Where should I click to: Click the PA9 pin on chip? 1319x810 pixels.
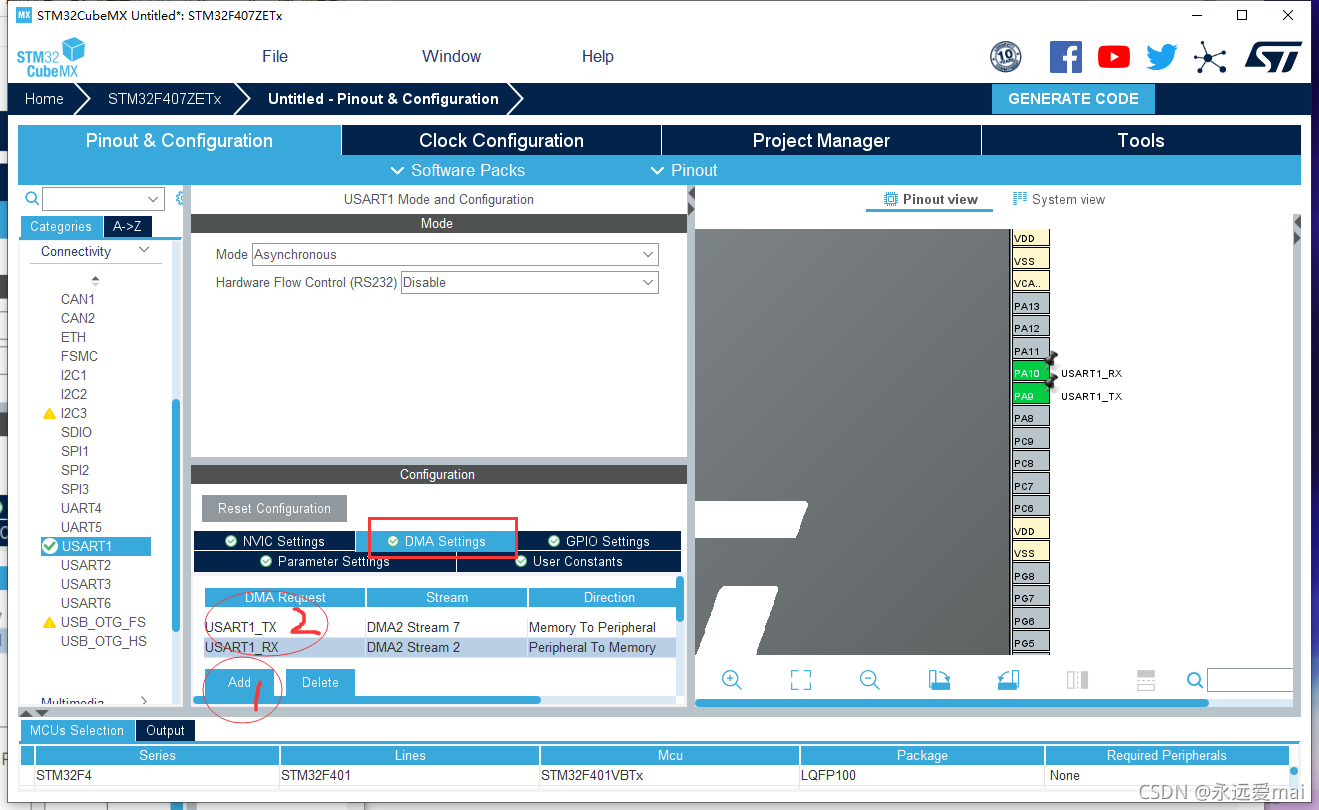click(x=1030, y=396)
